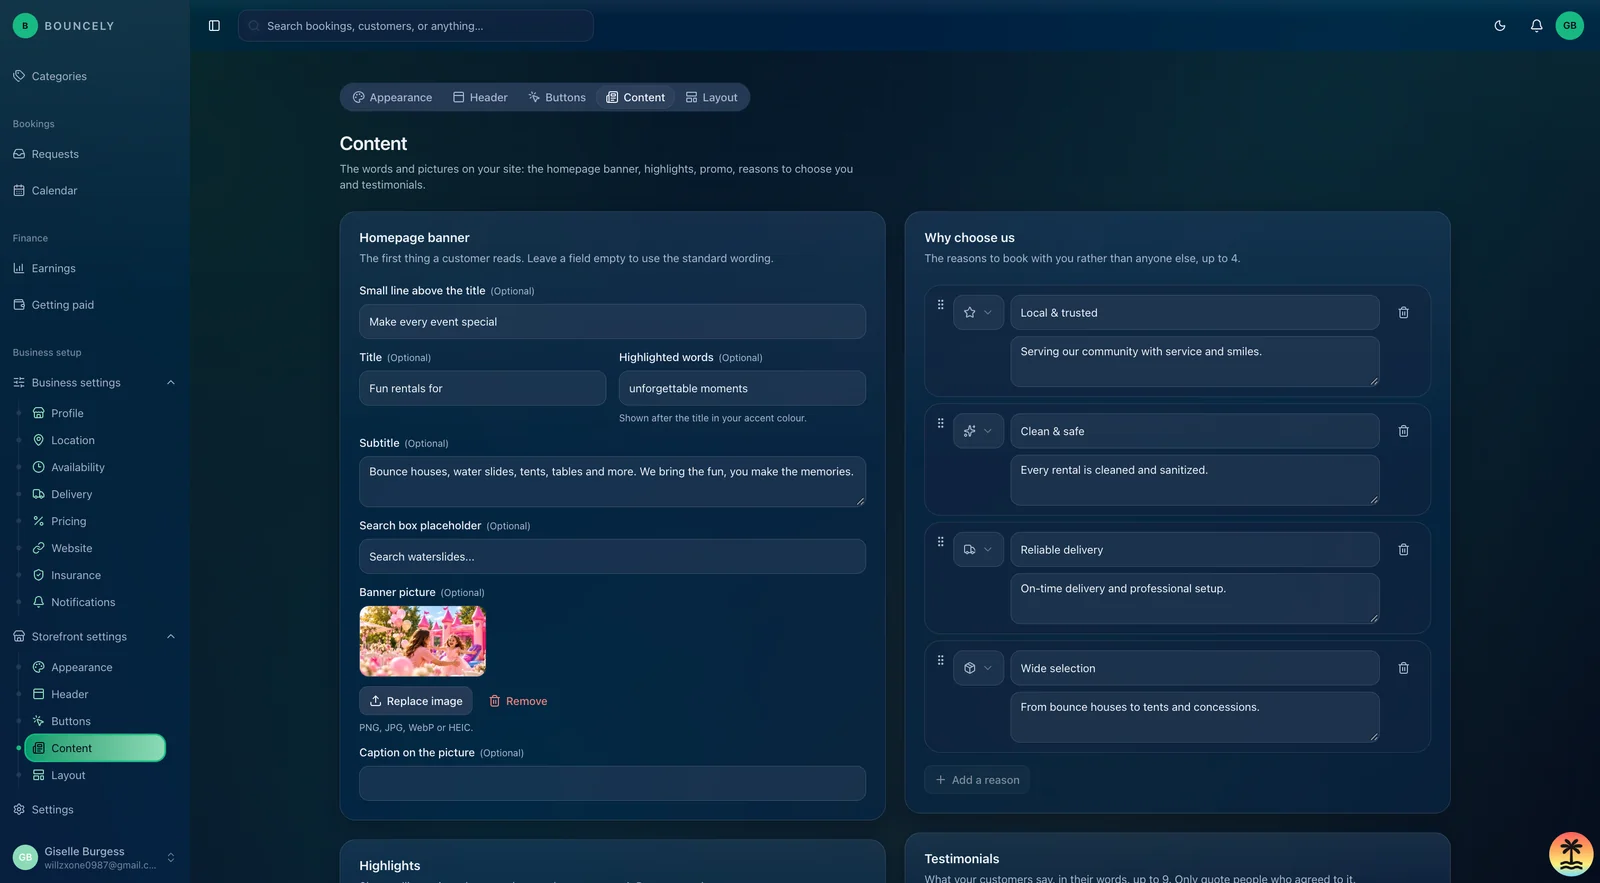Image resolution: width=1600 pixels, height=883 pixels.
Task: Edit the Title field 'Fun rentals for'
Action: point(483,388)
